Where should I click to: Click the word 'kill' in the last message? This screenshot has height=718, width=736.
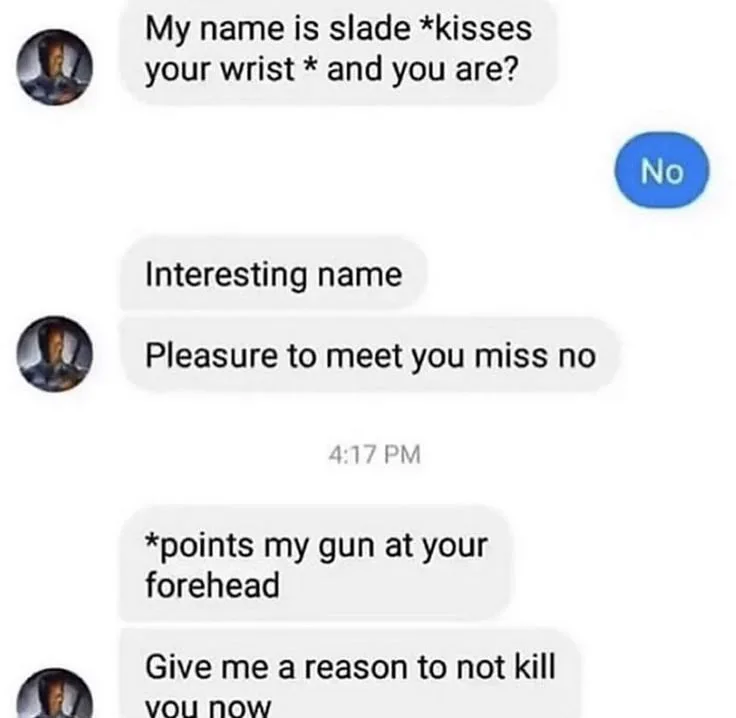[535, 666]
